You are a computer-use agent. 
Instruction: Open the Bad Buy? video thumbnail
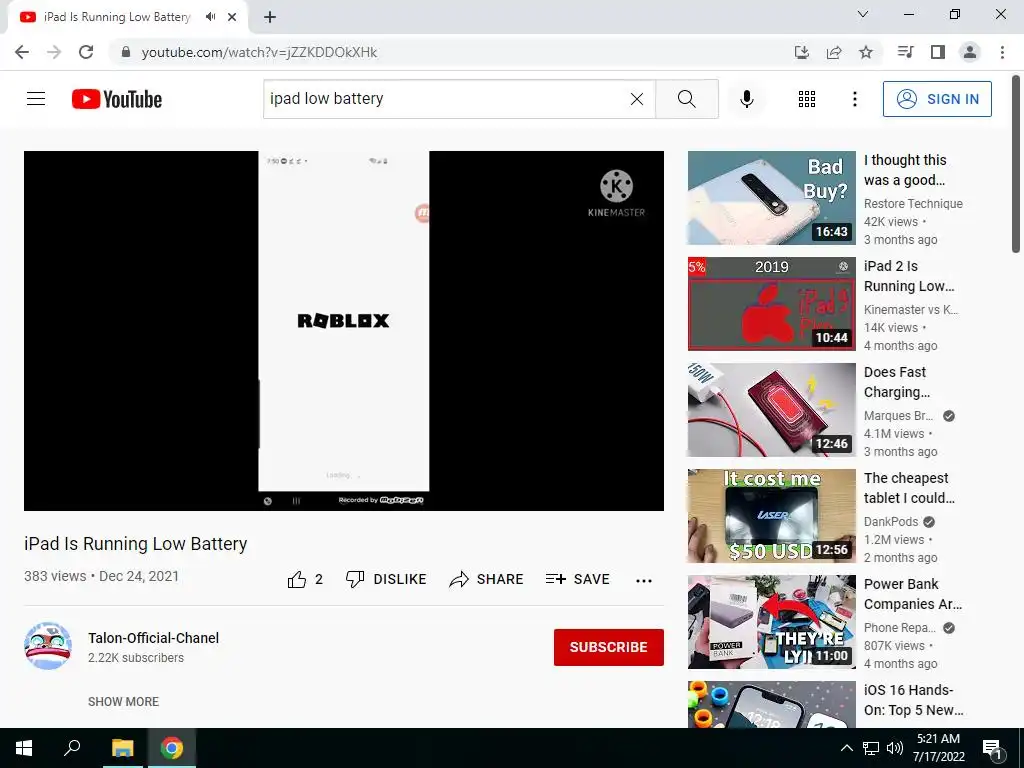point(771,198)
